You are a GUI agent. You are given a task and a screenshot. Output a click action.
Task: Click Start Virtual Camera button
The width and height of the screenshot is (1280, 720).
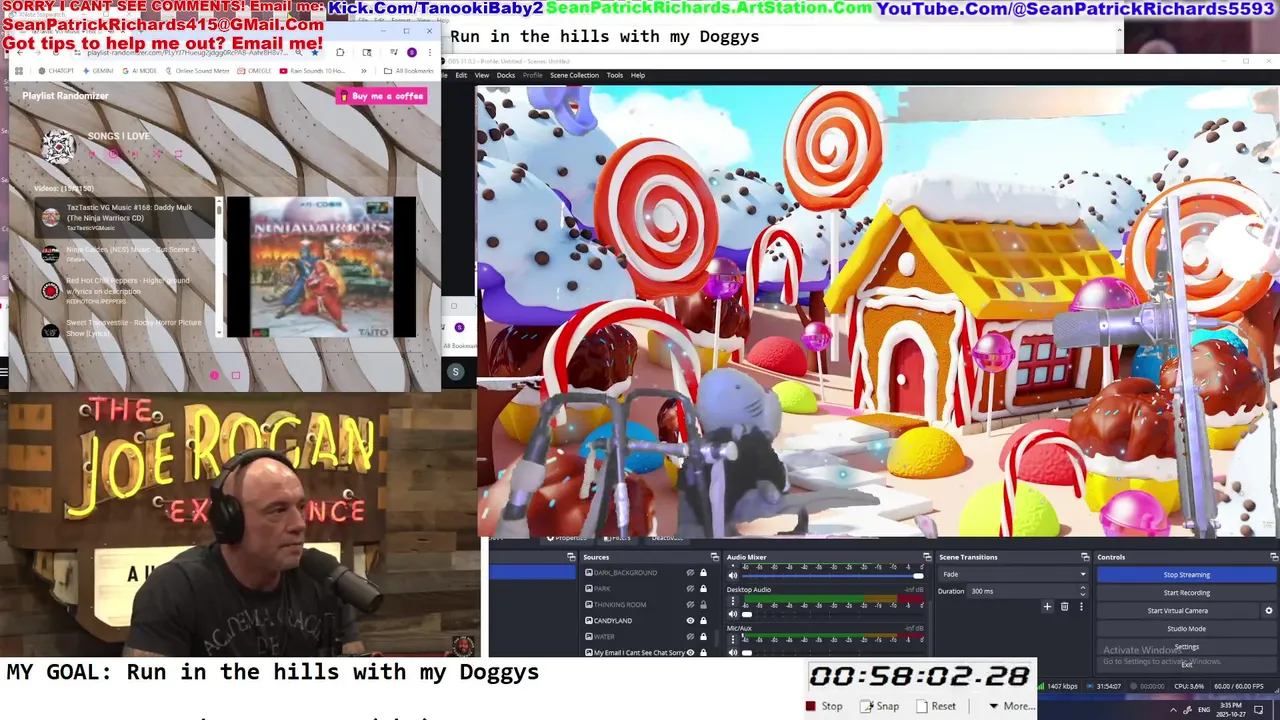pyautogui.click(x=1178, y=611)
